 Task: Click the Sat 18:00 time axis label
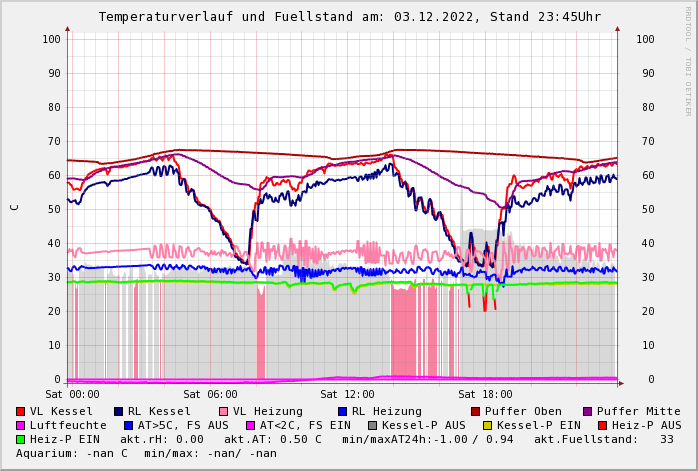(485, 394)
